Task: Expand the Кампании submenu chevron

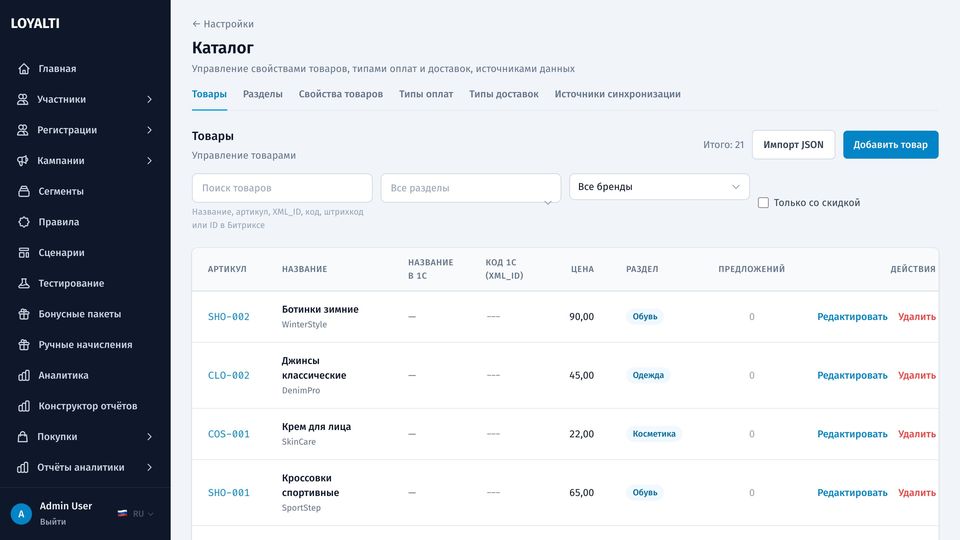Action: coord(149,160)
